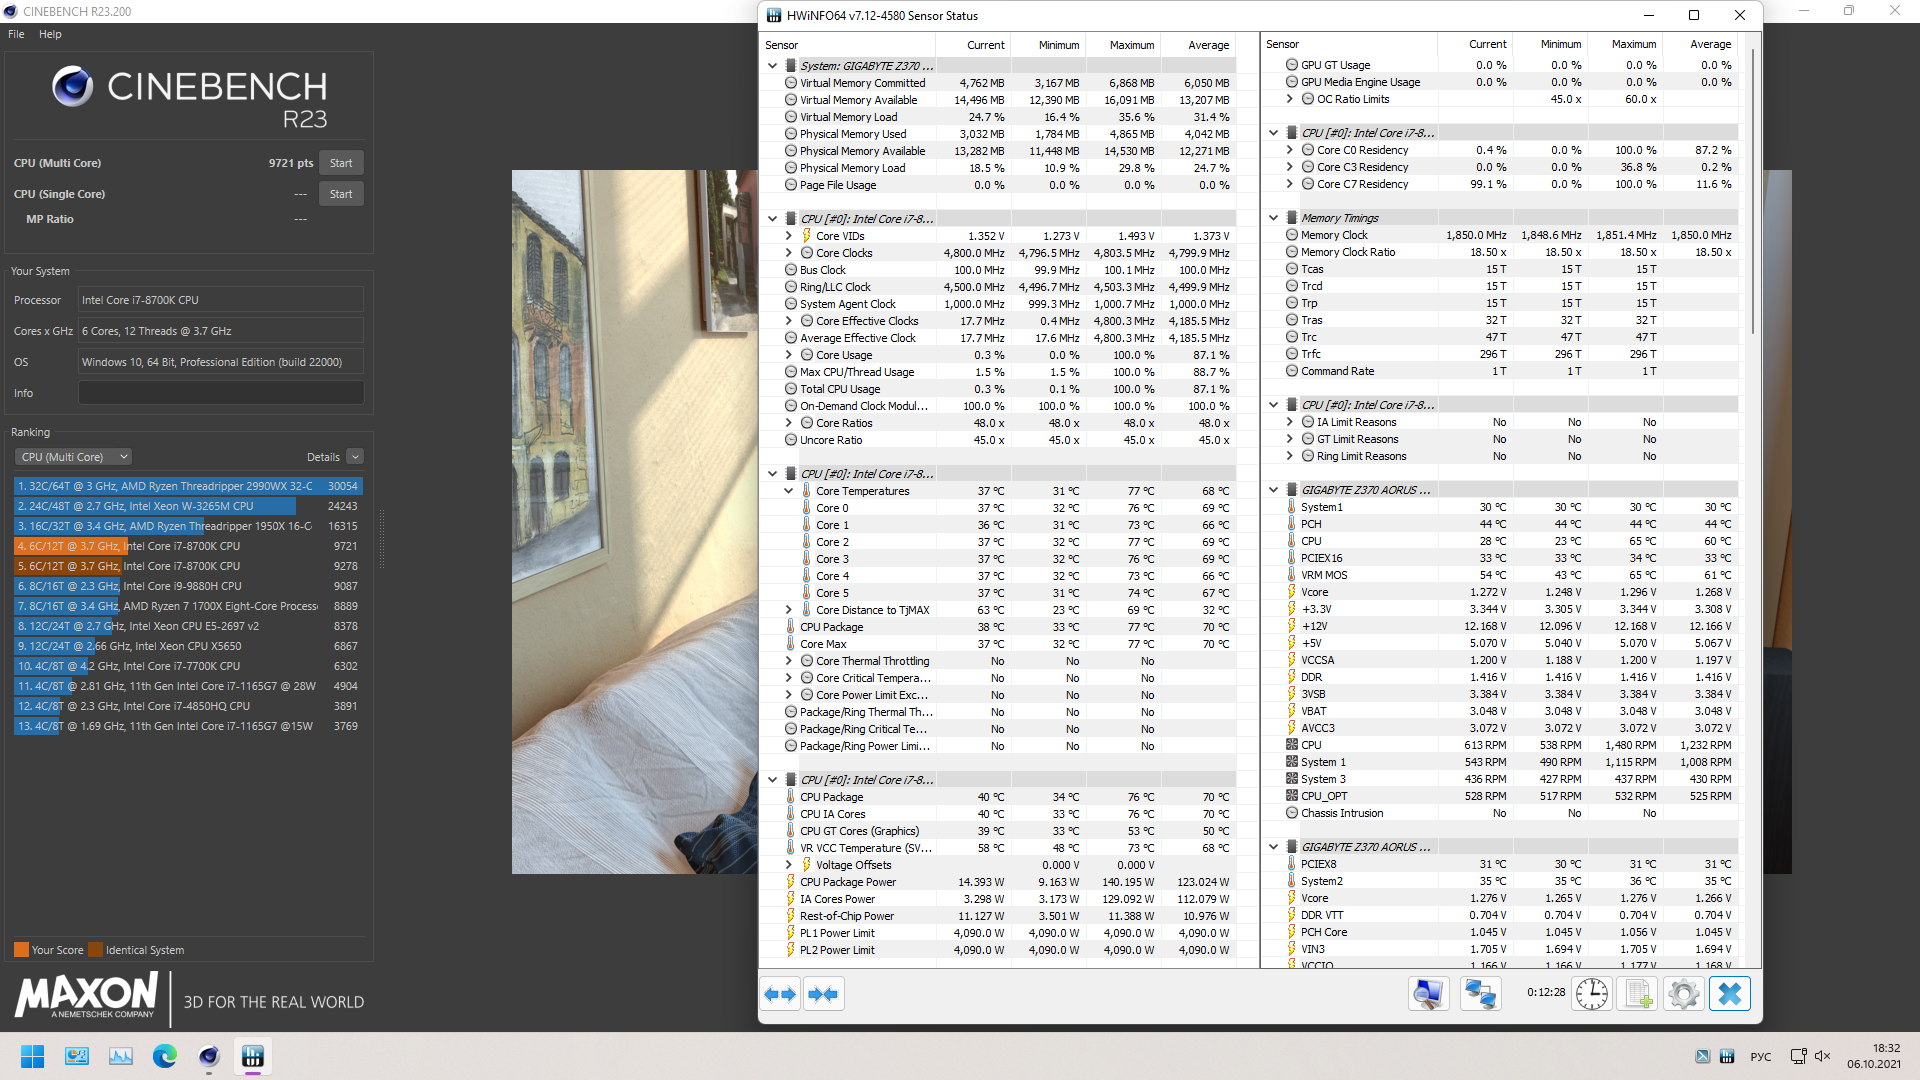The width and height of the screenshot is (1920, 1080).
Task: Start the CPU Multi Core benchmark
Action: click(x=341, y=163)
